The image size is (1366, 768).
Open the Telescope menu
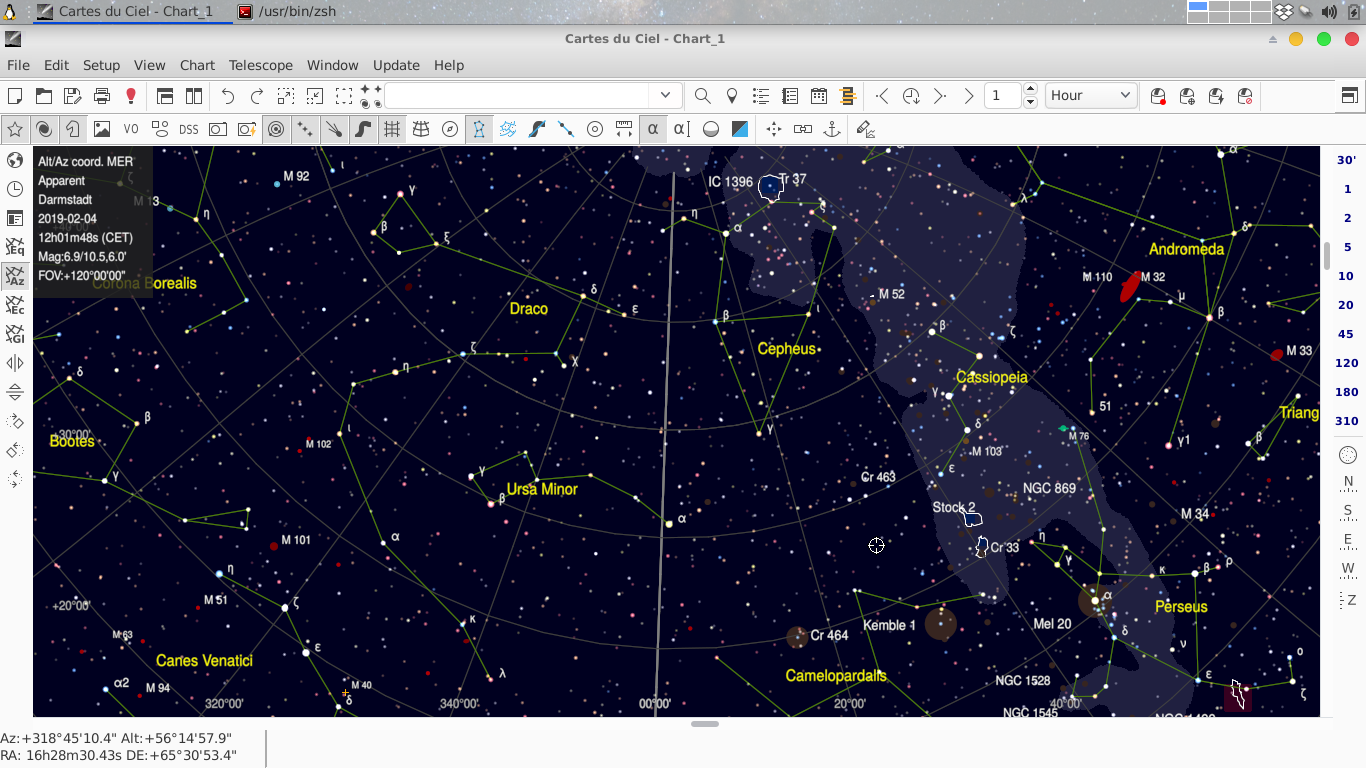[x=261, y=65]
